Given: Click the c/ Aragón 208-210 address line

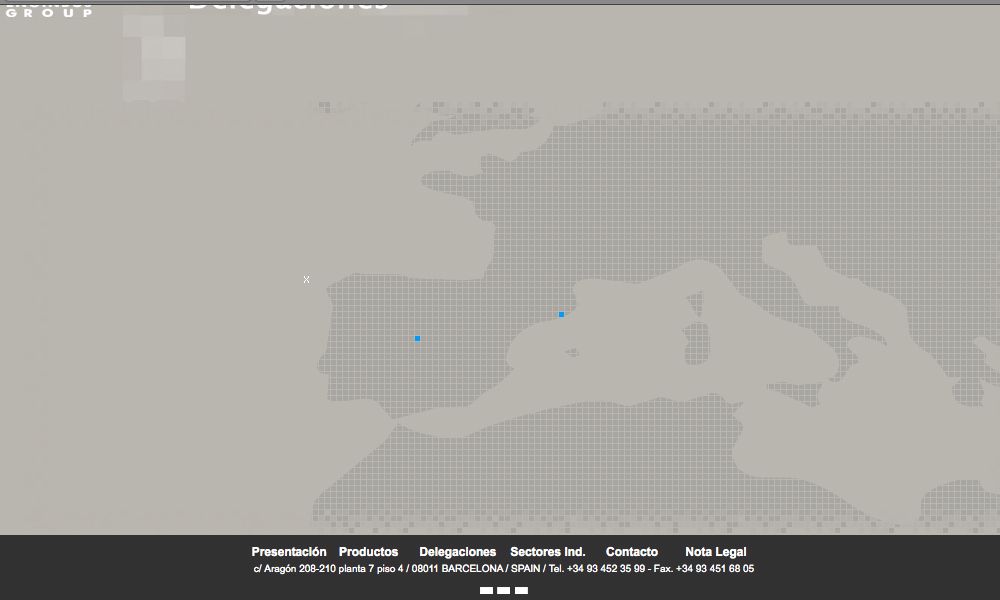Looking at the screenshot, I should [503, 568].
